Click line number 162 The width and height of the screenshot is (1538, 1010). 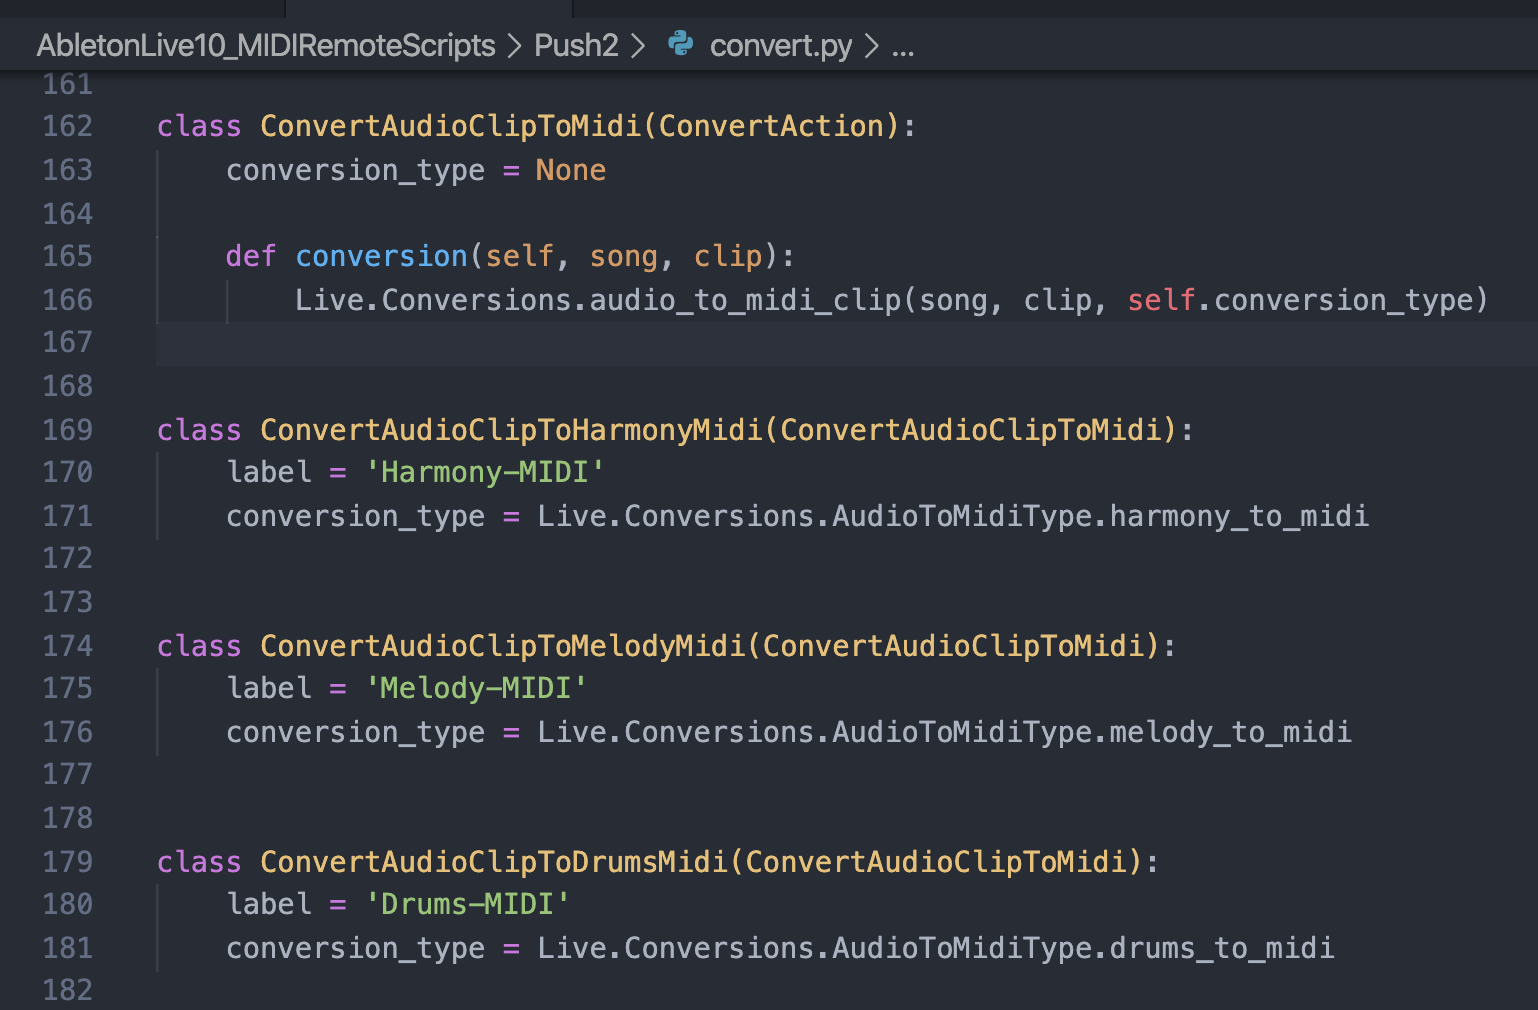tap(66, 126)
